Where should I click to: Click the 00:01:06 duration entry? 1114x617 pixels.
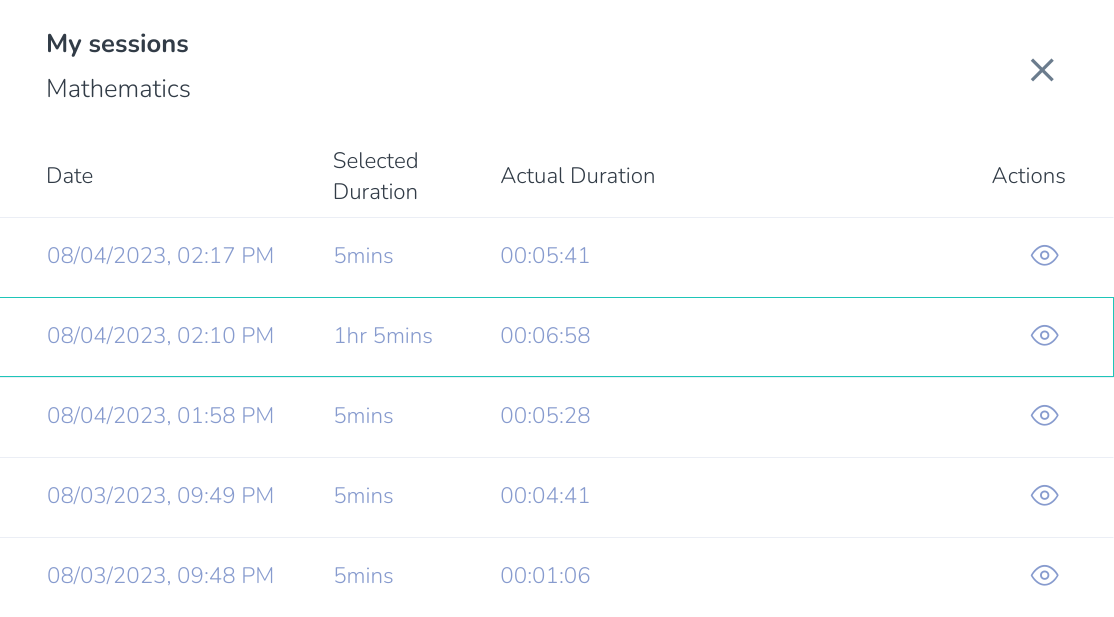[x=545, y=576]
